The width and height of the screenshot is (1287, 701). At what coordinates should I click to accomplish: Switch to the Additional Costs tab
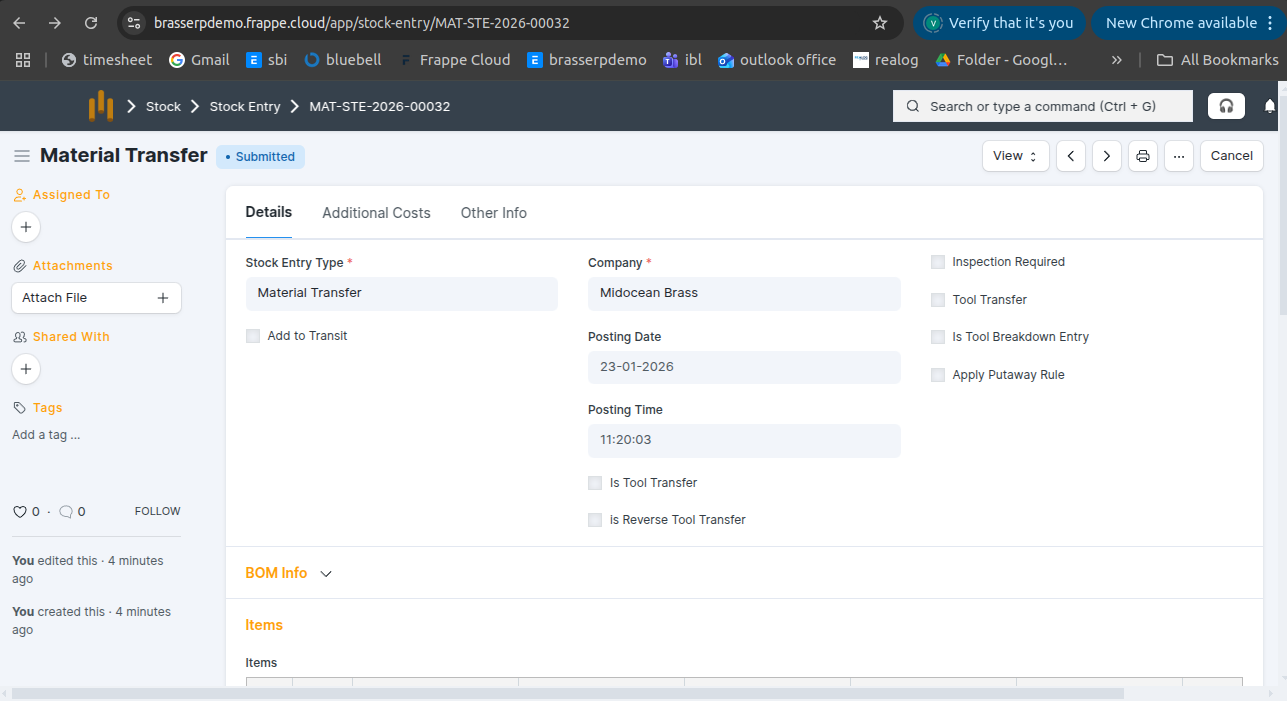(376, 213)
